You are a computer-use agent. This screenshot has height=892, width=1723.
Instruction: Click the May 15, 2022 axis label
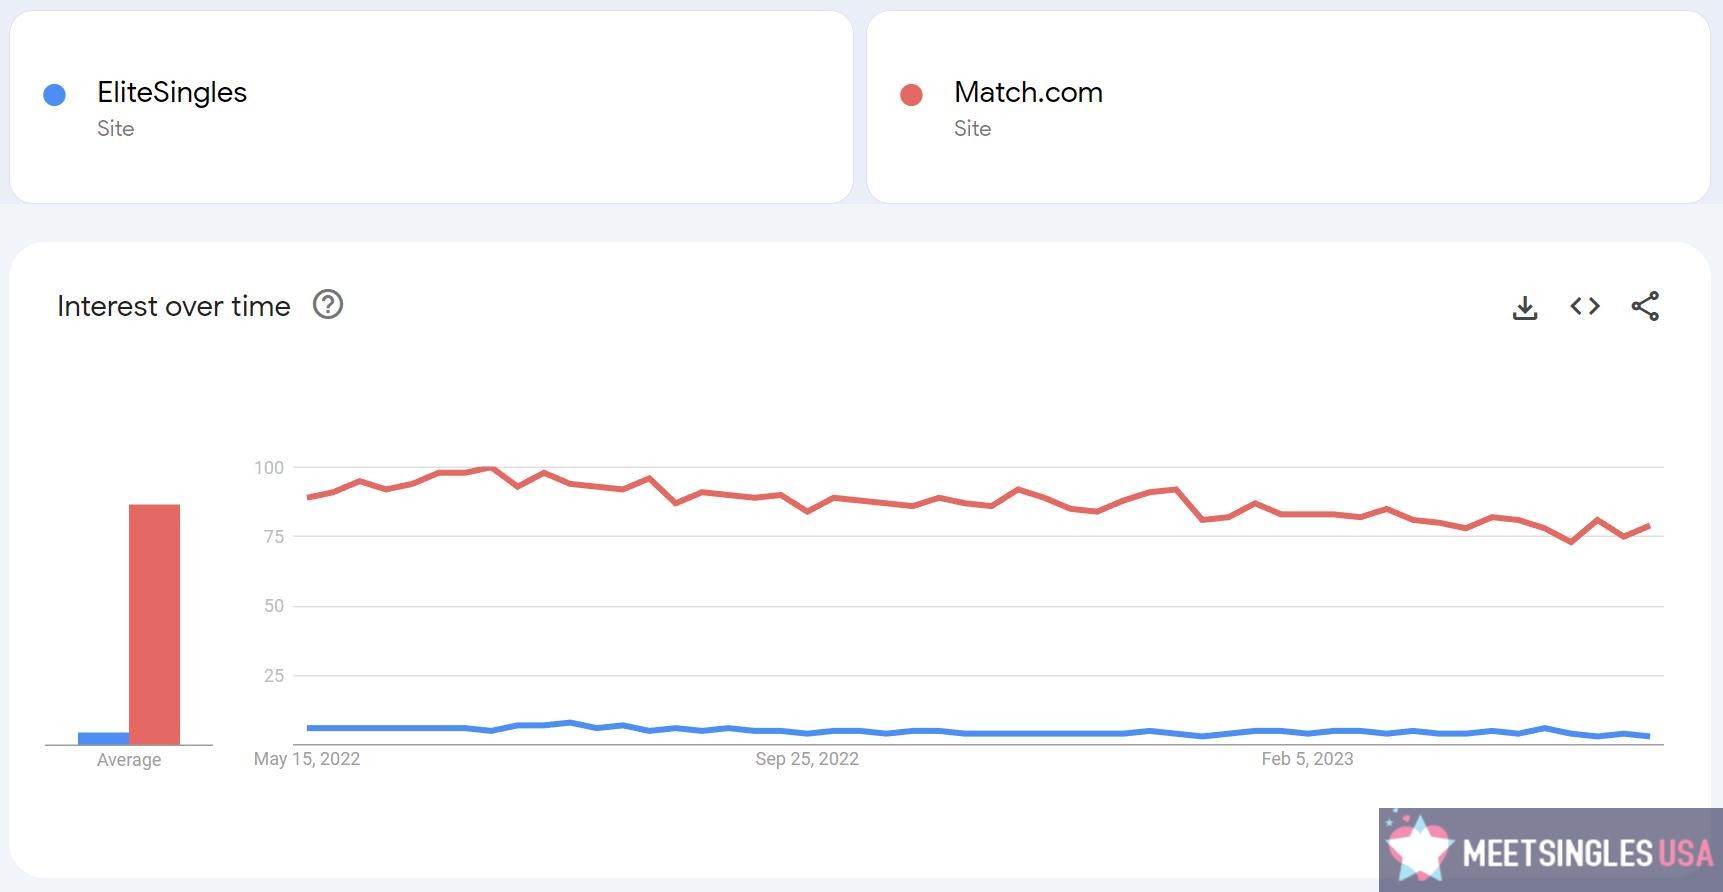307,759
